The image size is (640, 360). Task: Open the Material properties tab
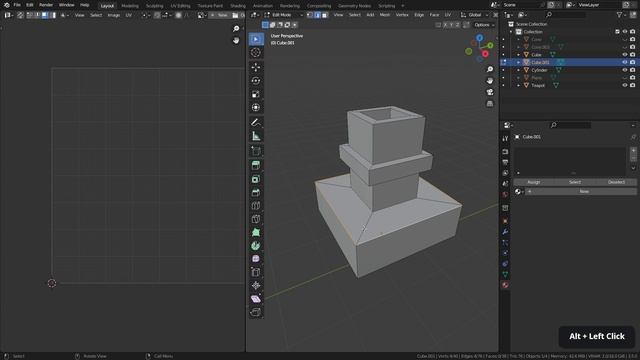tap(505, 285)
